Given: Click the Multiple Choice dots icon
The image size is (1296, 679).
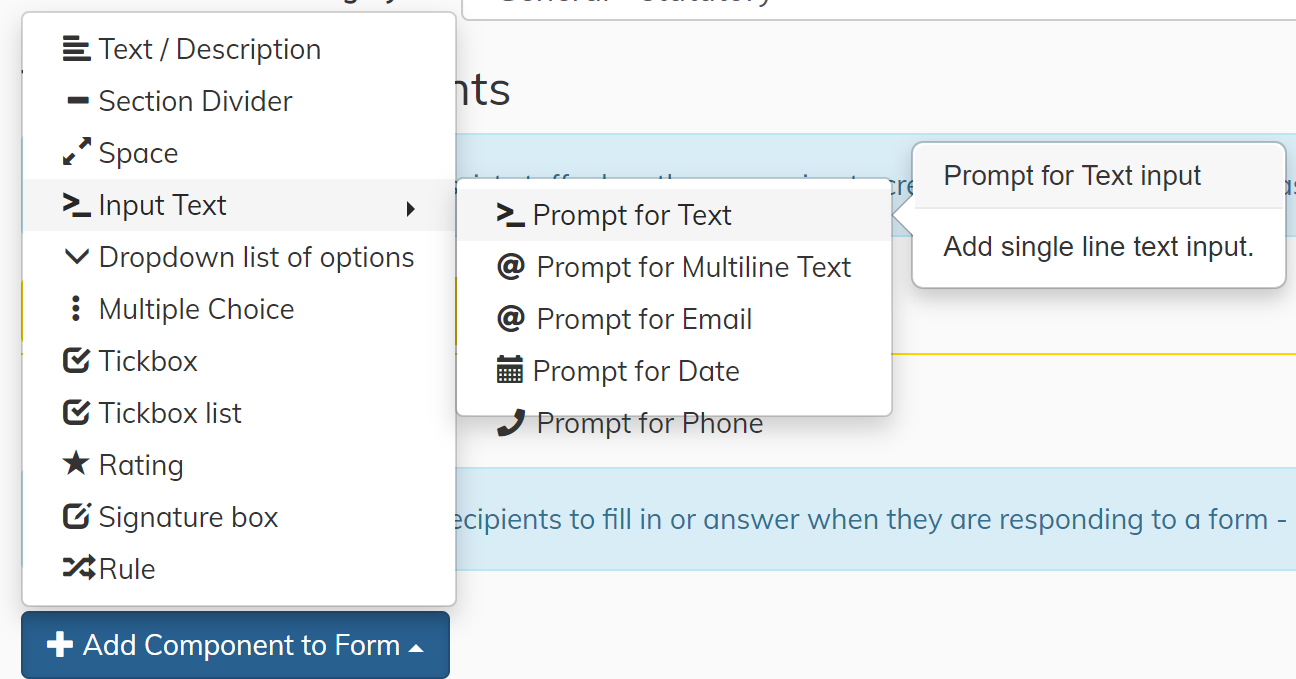Looking at the screenshot, I should pyautogui.click(x=76, y=309).
